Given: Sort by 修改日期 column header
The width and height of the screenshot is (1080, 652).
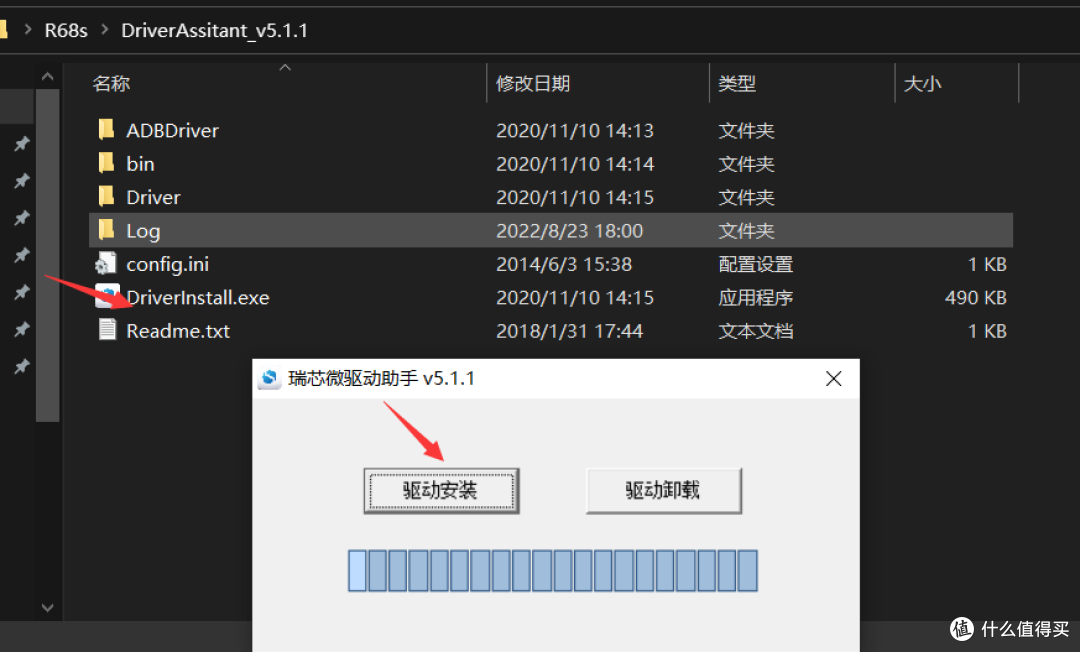Looking at the screenshot, I should pyautogui.click(x=532, y=83).
